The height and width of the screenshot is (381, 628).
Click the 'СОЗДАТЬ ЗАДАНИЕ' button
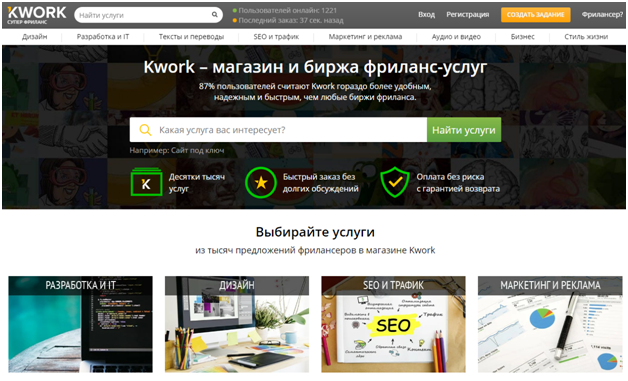click(535, 15)
